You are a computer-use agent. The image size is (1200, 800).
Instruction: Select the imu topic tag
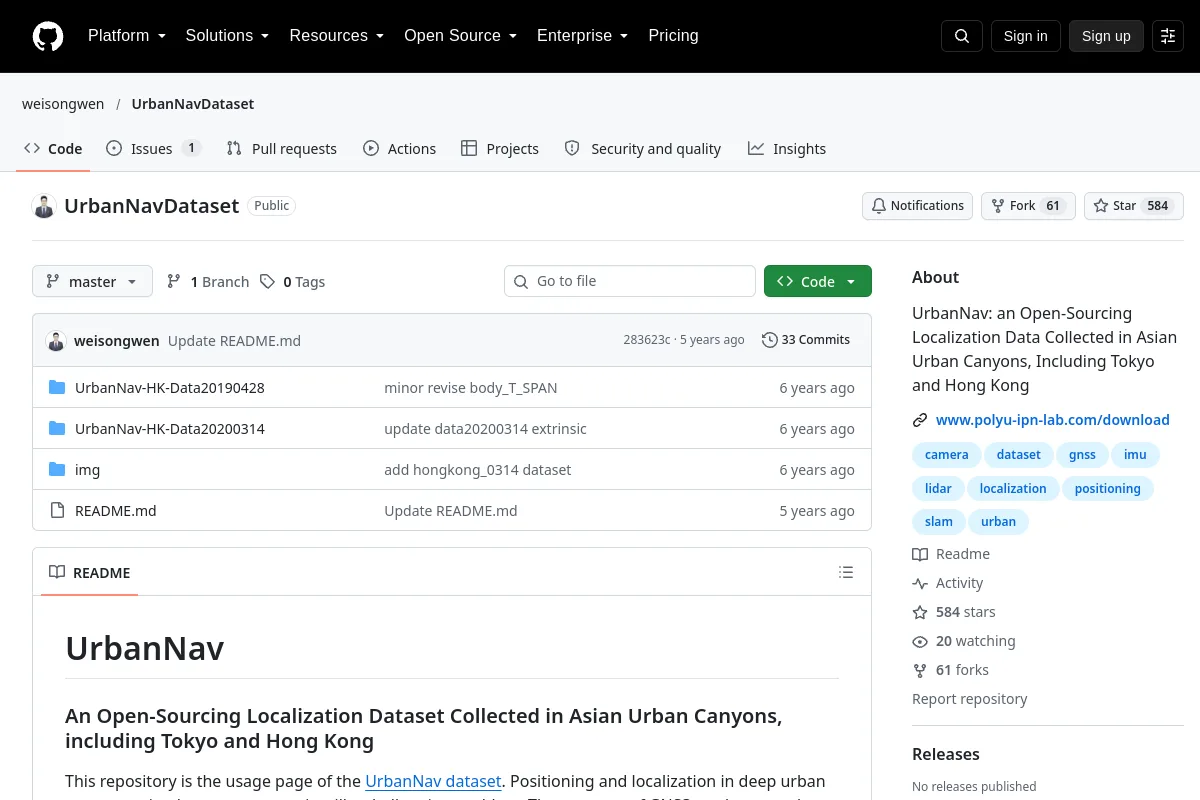[1135, 455]
